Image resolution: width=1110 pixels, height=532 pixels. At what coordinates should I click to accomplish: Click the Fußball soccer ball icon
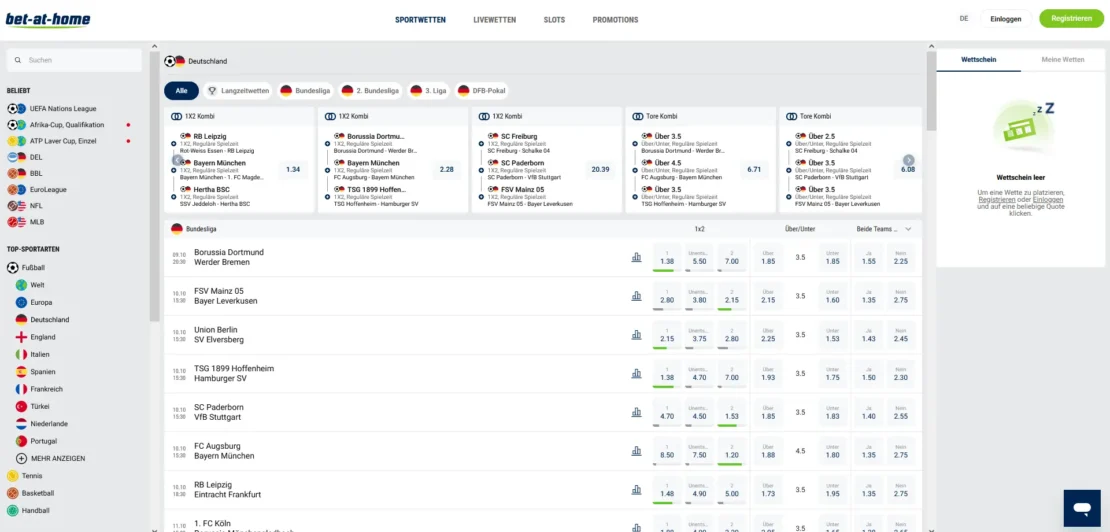click(12, 268)
